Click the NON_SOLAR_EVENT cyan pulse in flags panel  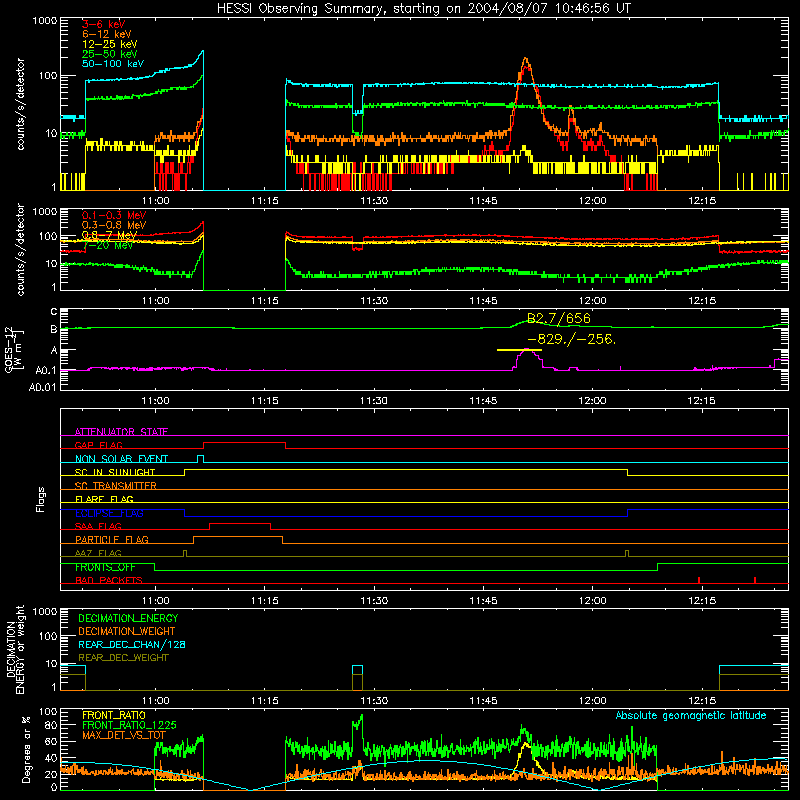click(201, 459)
